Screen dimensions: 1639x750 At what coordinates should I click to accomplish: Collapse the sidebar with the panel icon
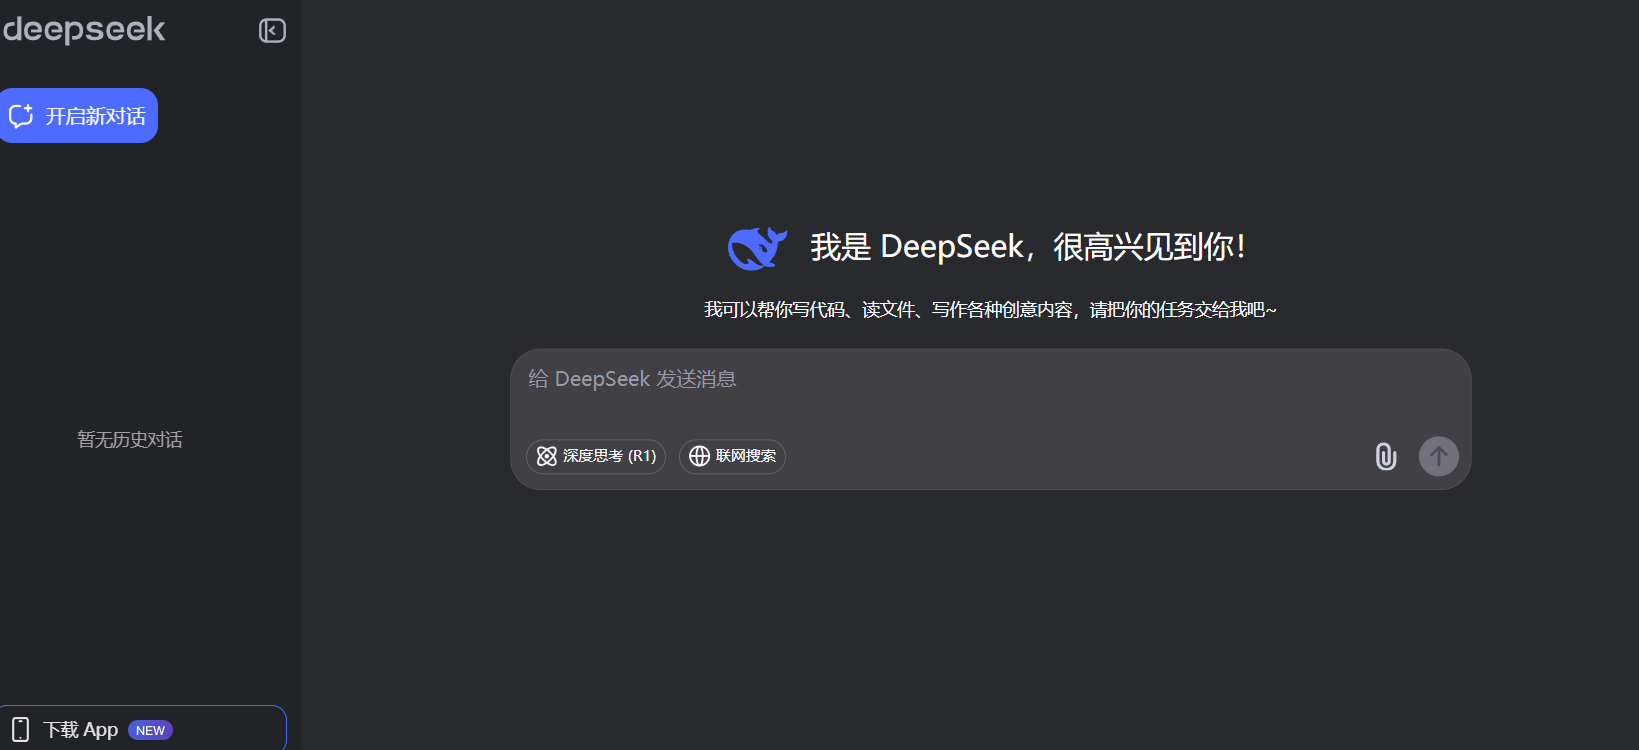pyautogui.click(x=272, y=31)
